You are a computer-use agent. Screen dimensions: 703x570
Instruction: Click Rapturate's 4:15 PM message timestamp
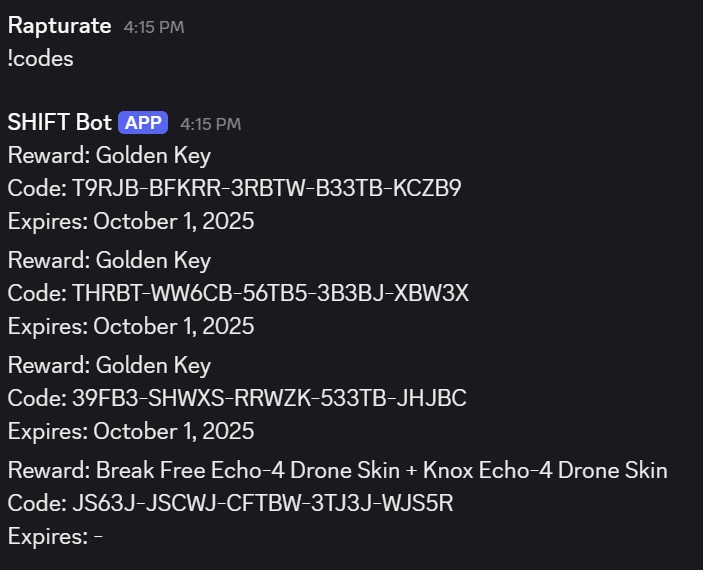coord(154,28)
